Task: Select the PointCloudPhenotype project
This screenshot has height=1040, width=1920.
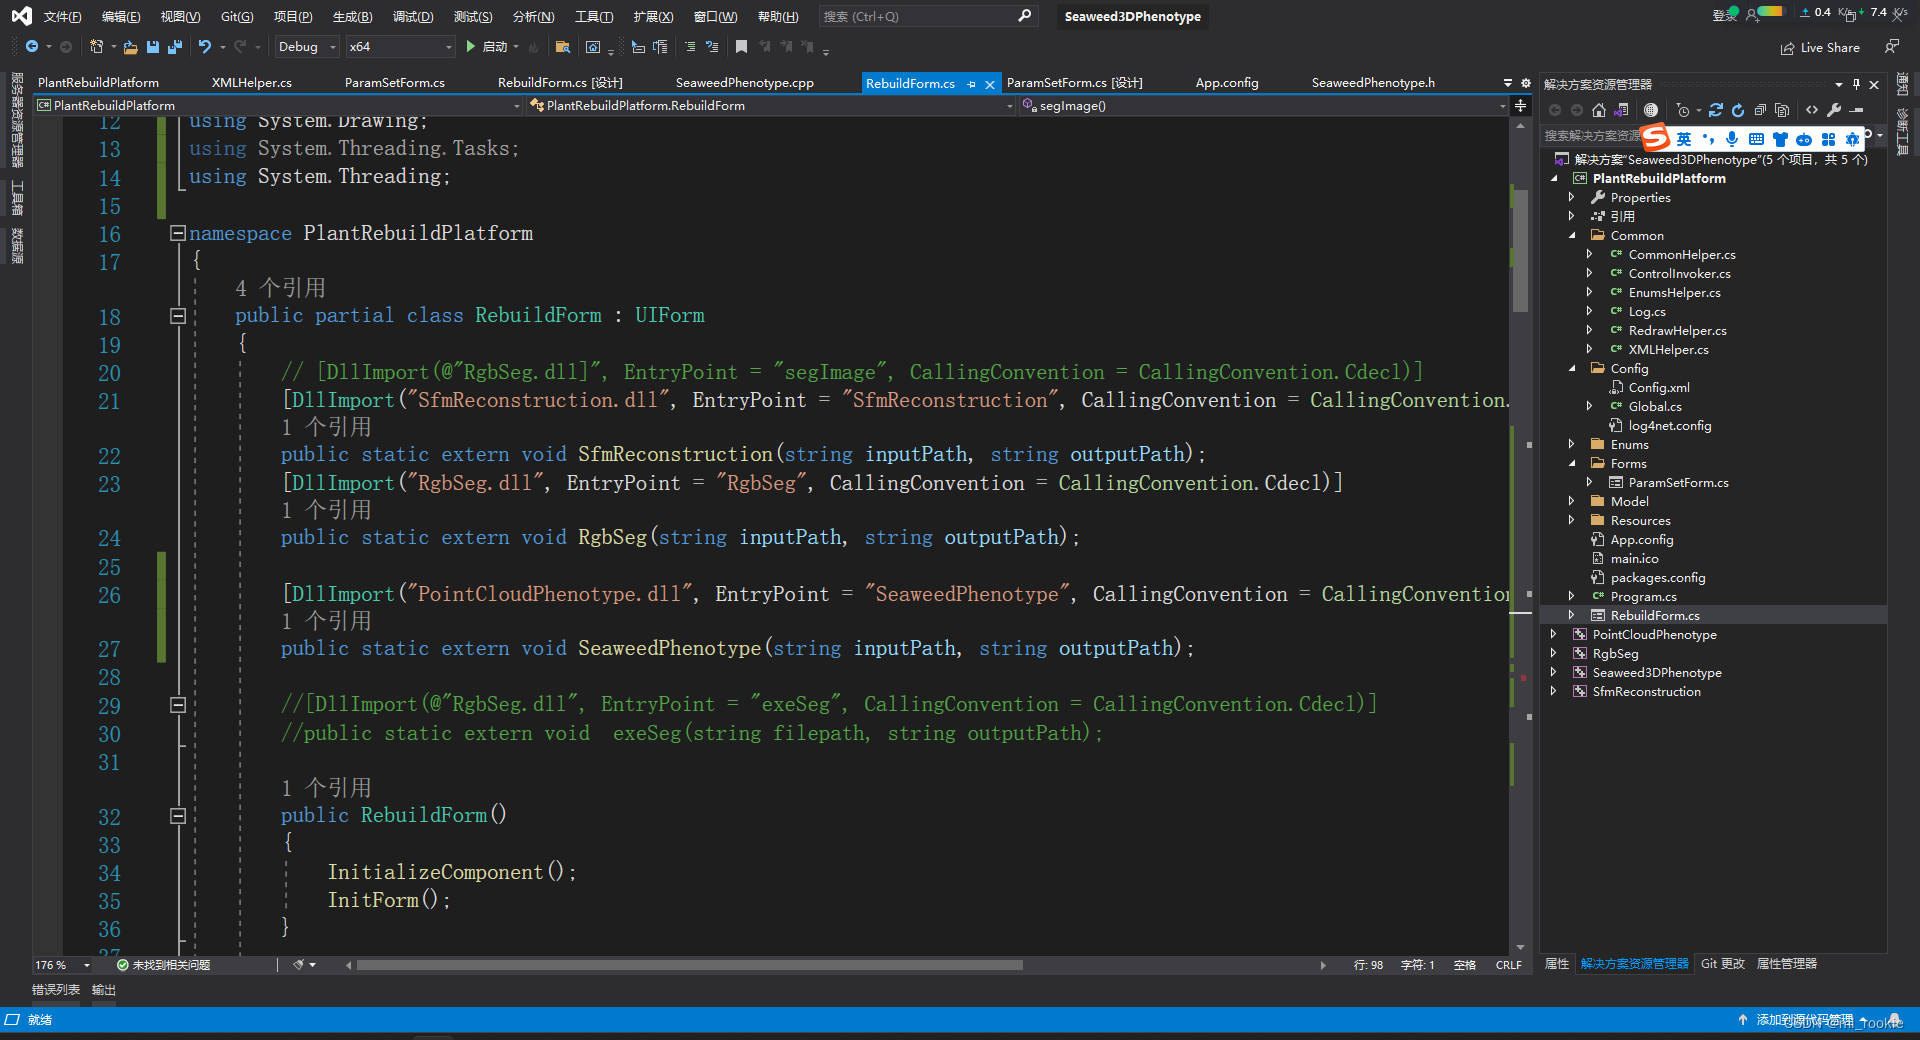Action: [x=1654, y=635]
